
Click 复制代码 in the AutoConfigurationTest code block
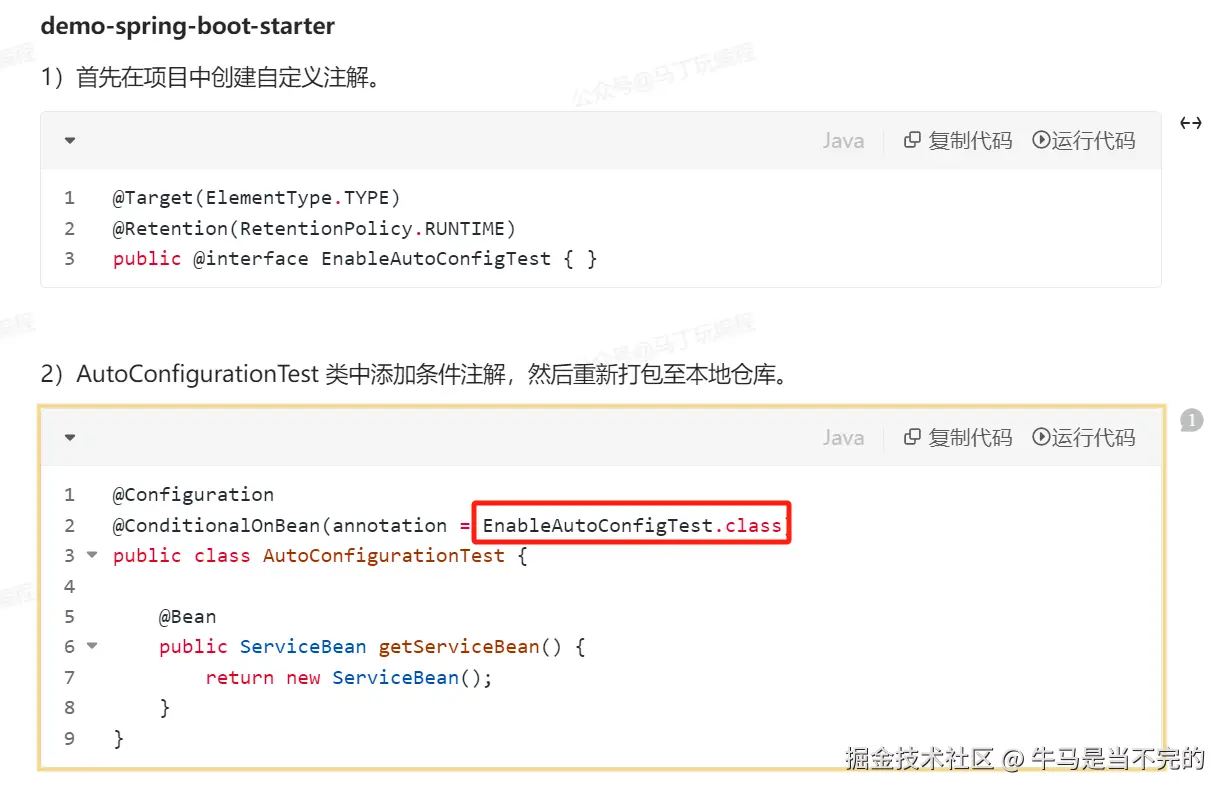958,437
